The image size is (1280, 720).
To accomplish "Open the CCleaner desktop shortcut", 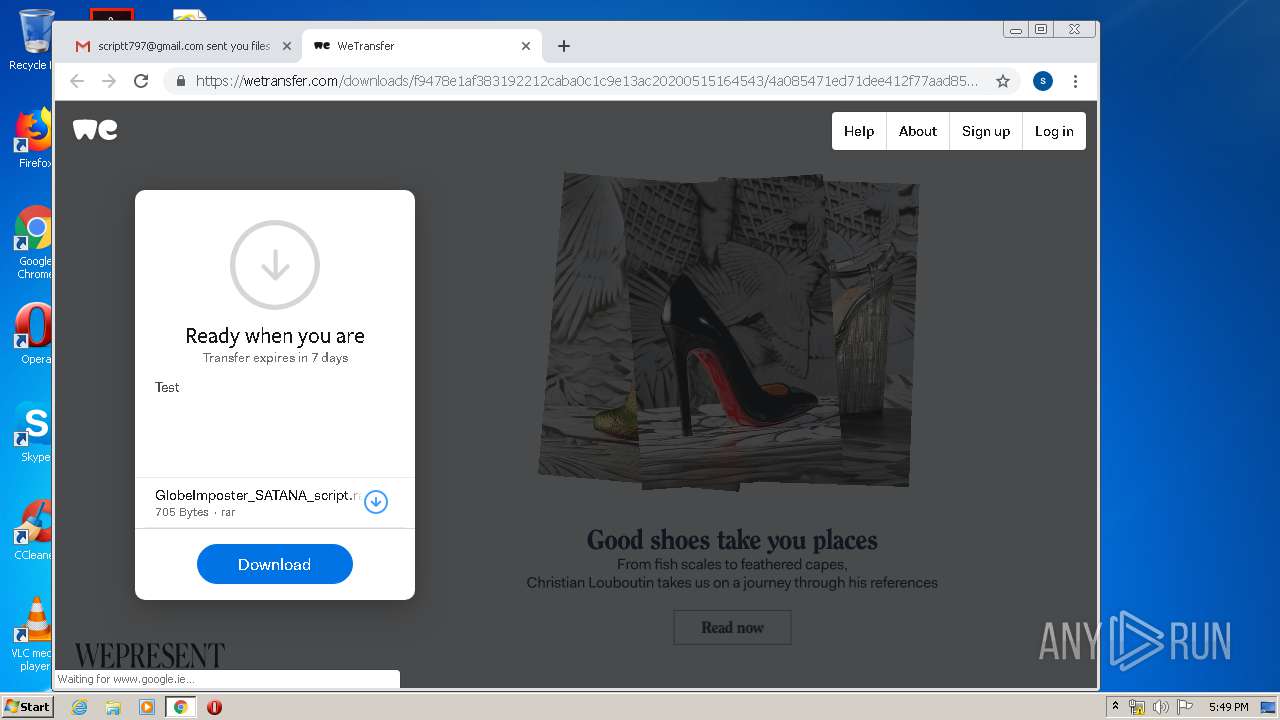I will coord(34,530).
